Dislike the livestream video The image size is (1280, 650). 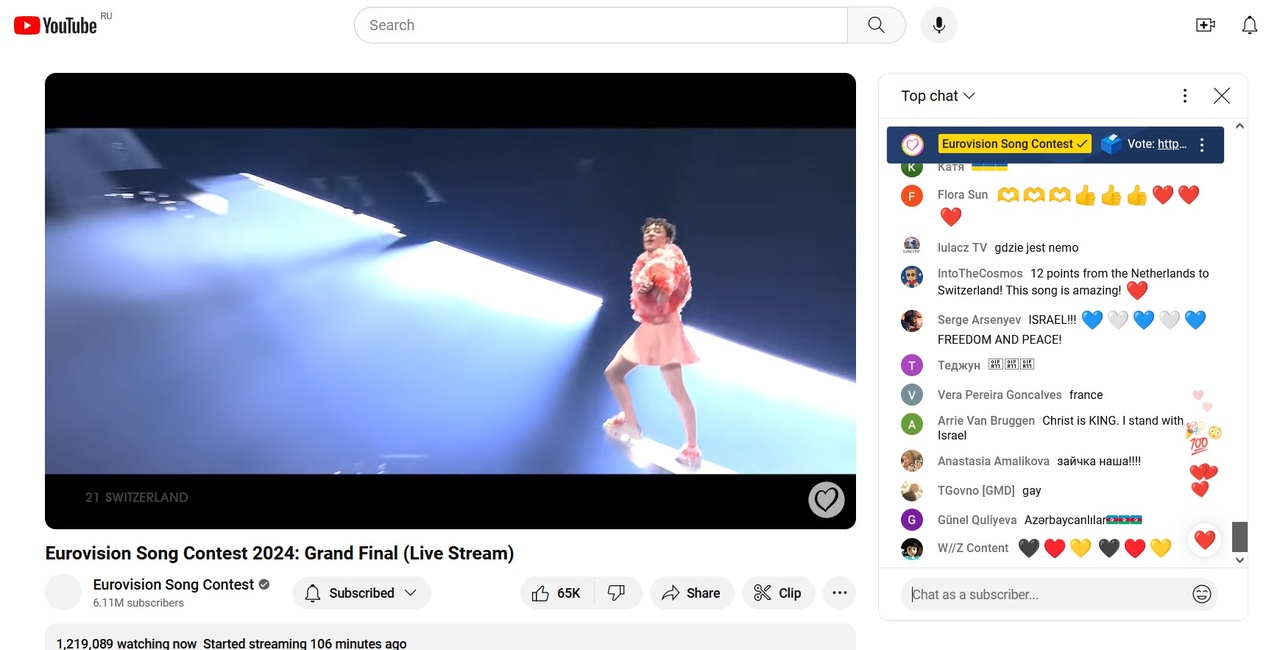tap(617, 593)
